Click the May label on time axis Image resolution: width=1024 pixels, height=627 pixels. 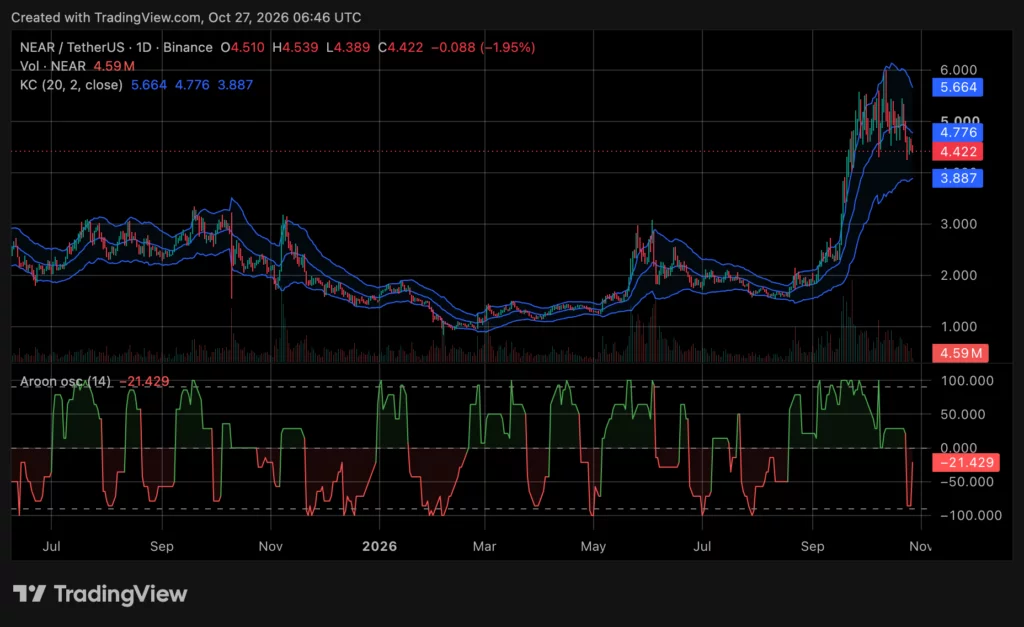tap(593, 546)
